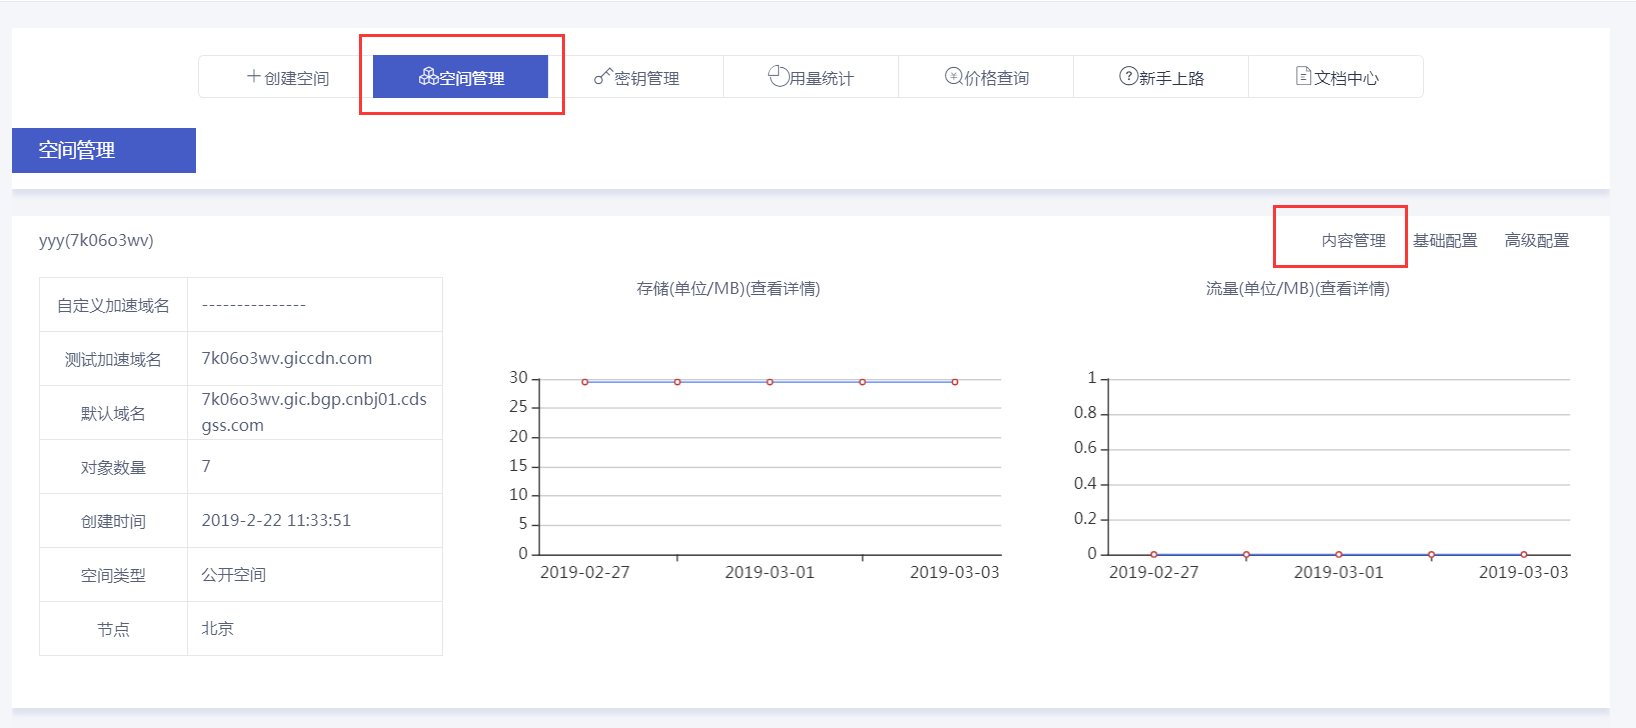Switch to the 价格查询 tab
Image resolution: width=1636 pixels, height=728 pixels.
[x=986, y=77]
